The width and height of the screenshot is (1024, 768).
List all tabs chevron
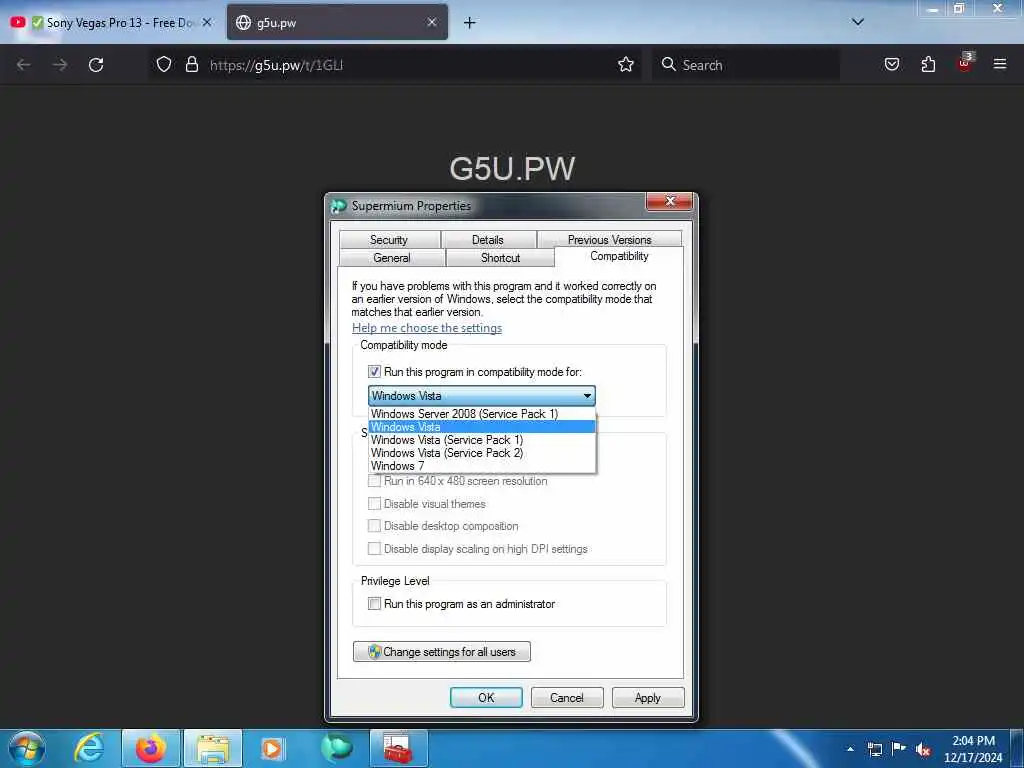857,22
